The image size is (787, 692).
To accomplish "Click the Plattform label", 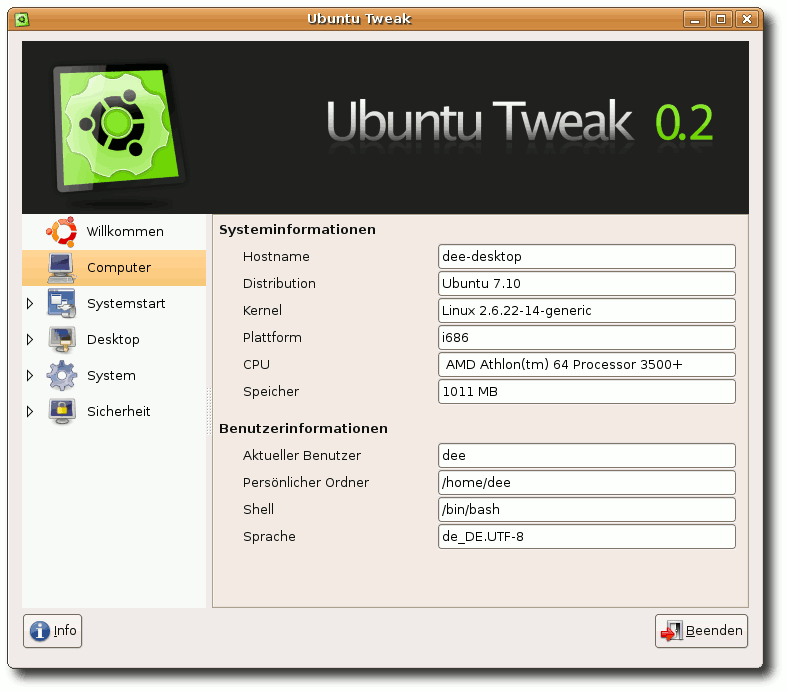I will (272, 338).
